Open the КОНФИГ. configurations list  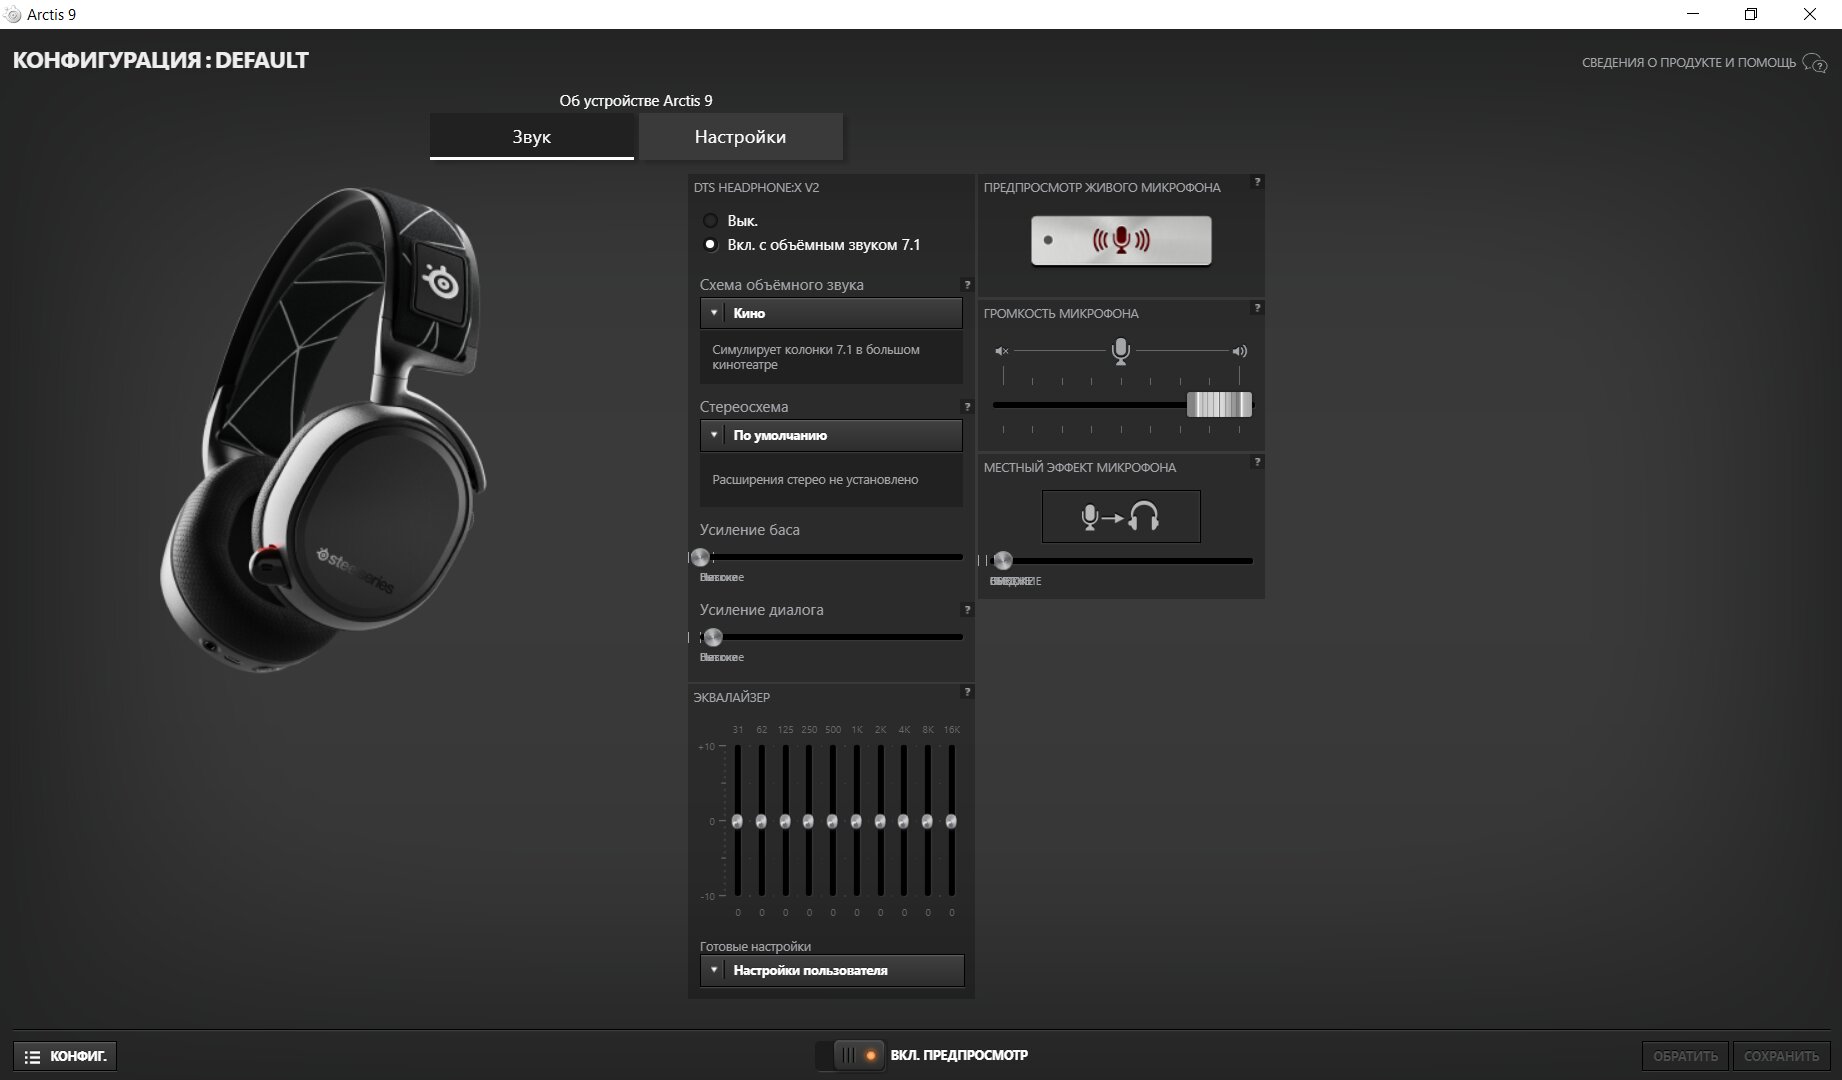click(65, 1056)
